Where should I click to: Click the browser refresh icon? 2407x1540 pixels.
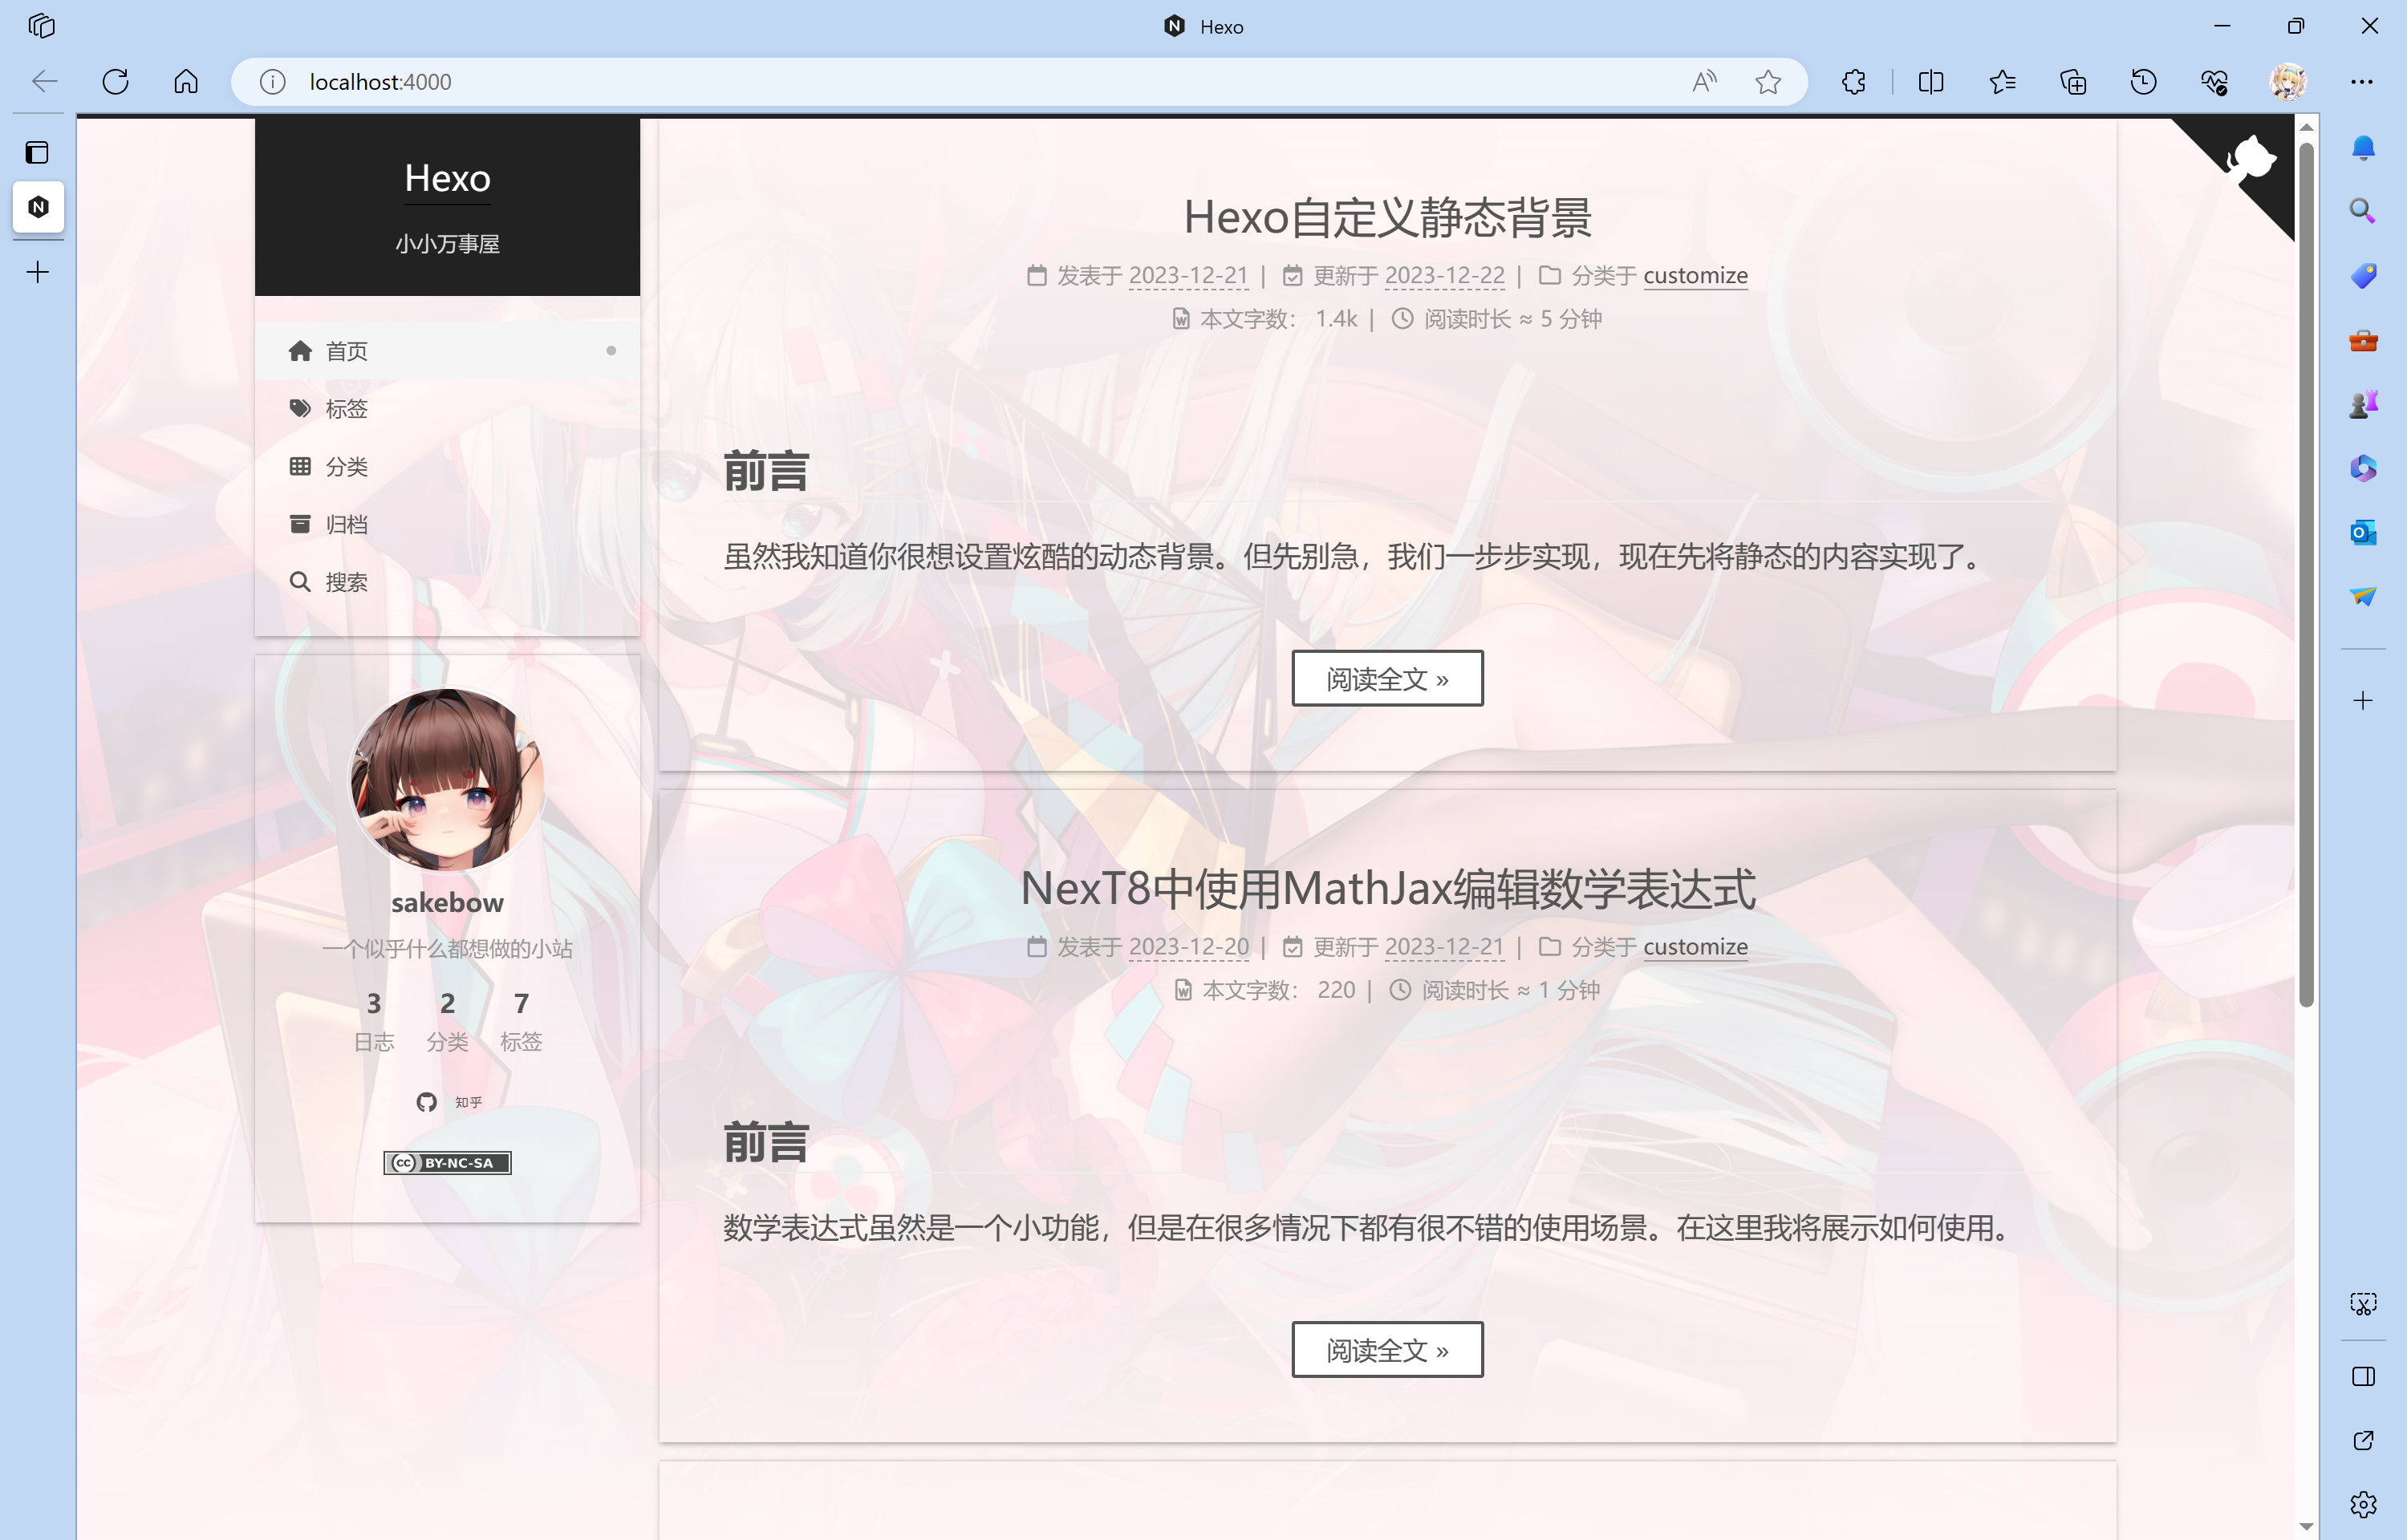pos(116,82)
